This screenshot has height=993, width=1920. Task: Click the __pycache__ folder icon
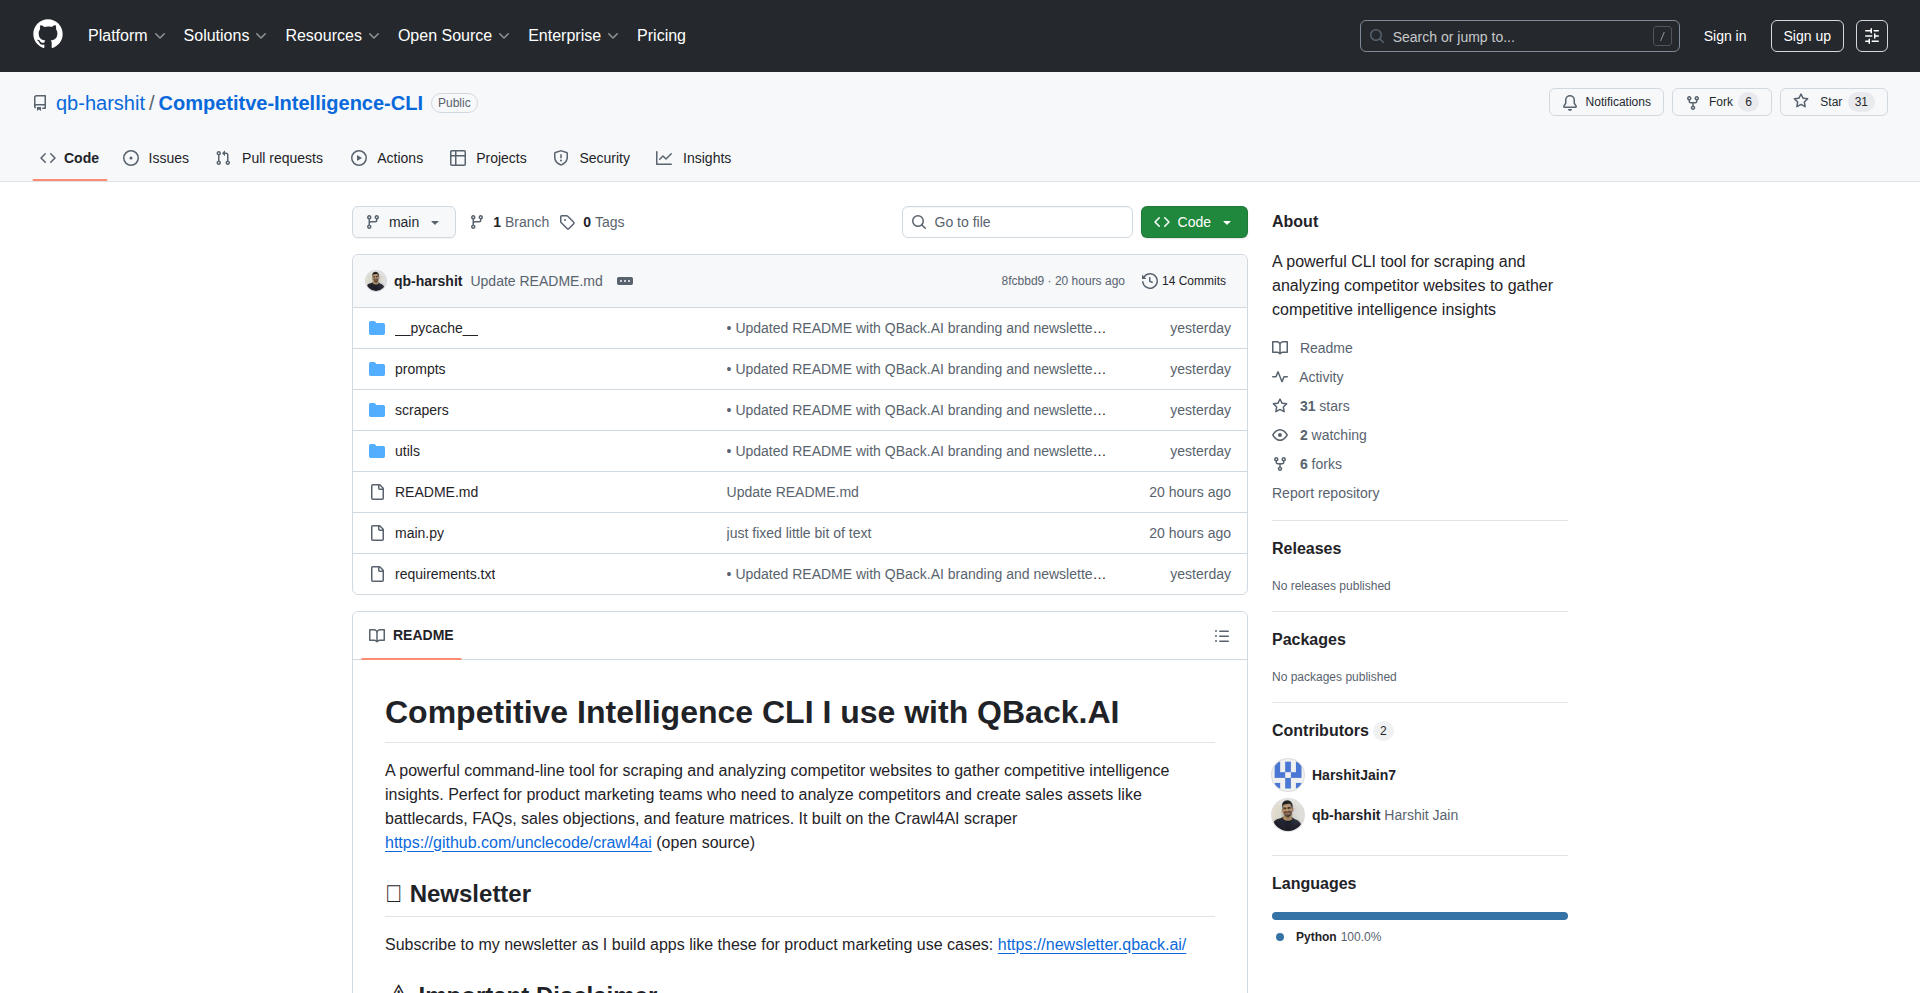coord(377,328)
